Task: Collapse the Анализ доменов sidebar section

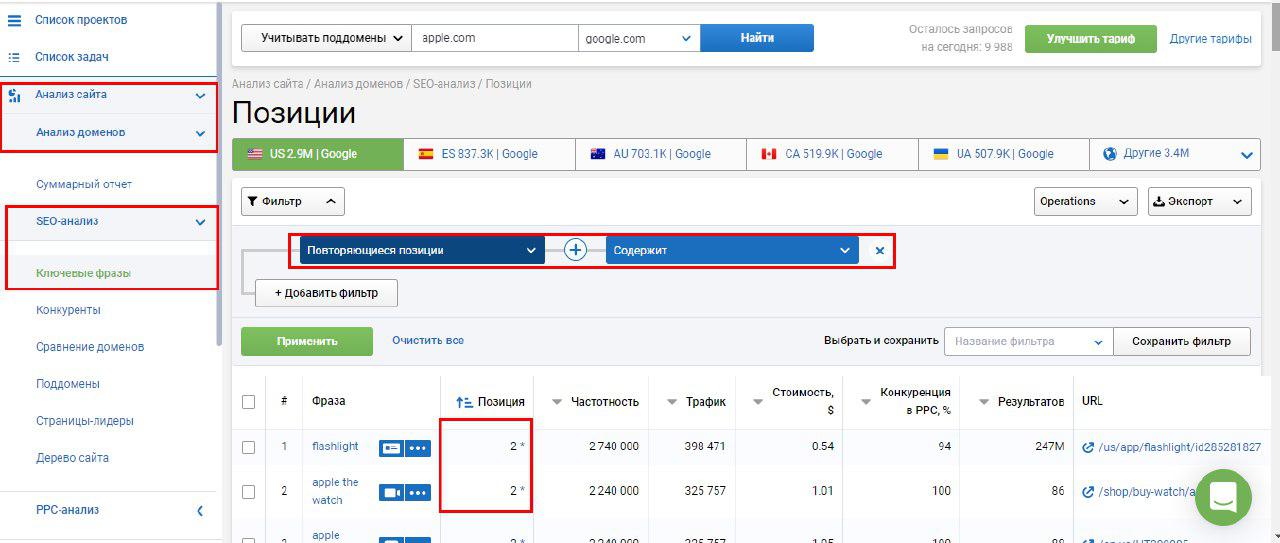Action: tap(200, 133)
